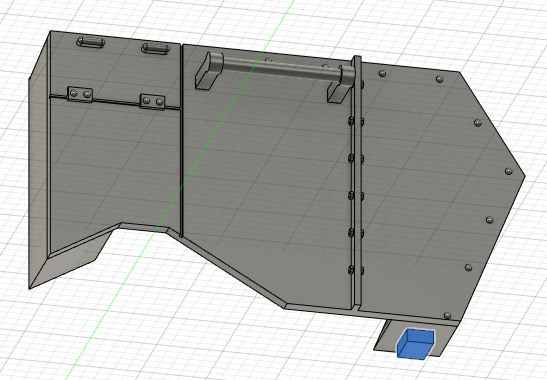Select the left small pull handle on left panel
Screen dimensions: 547x380
click(x=90, y=42)
